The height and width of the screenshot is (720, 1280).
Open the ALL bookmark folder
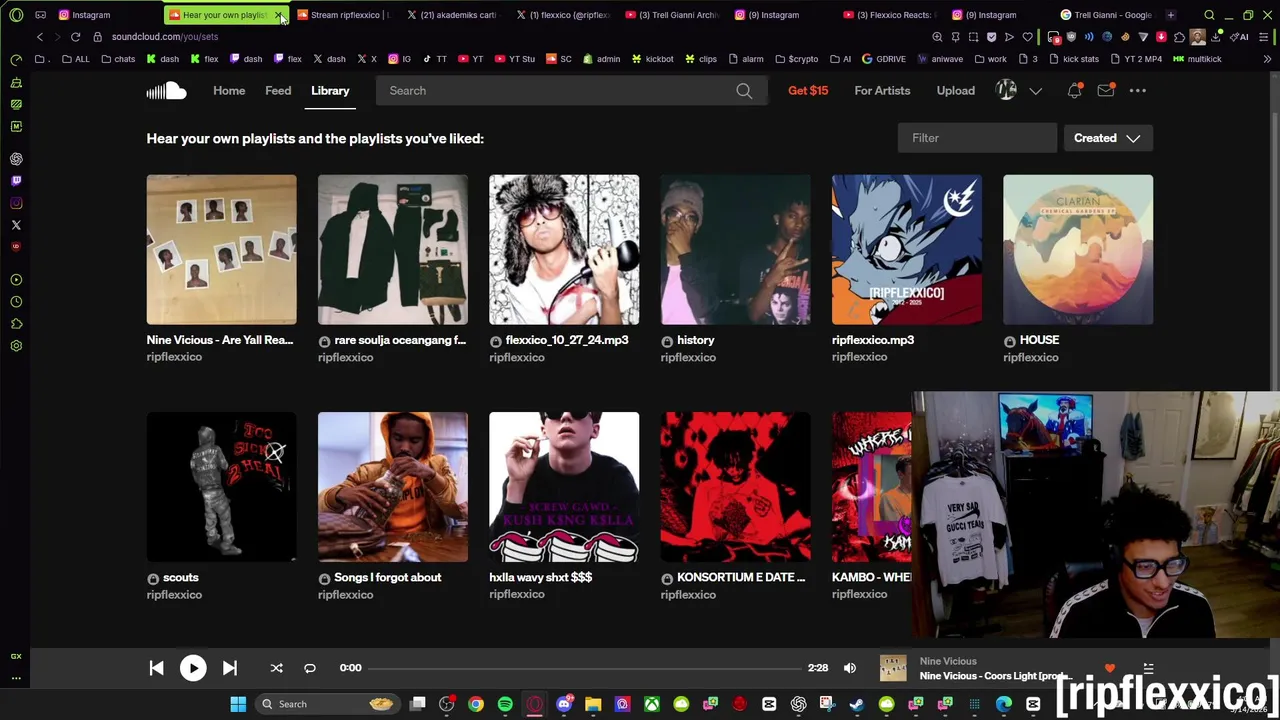click(x=75, y=59)
